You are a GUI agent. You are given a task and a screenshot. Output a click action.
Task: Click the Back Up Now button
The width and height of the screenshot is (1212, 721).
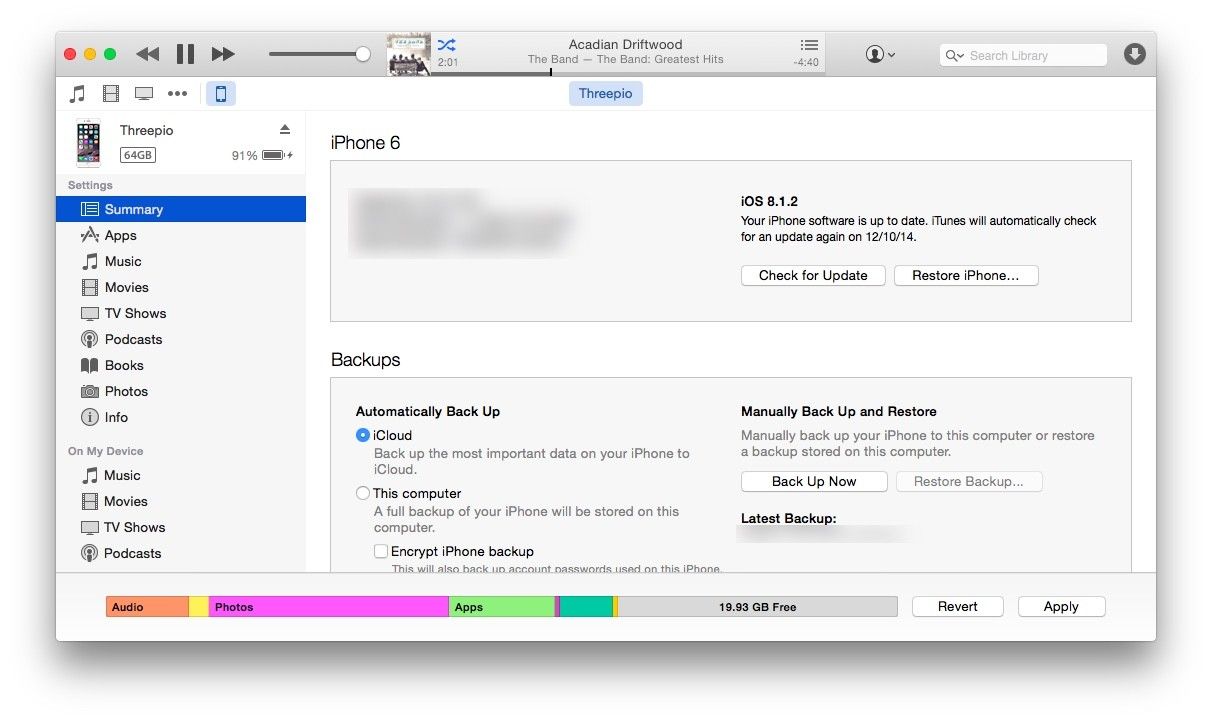[814, 481]
